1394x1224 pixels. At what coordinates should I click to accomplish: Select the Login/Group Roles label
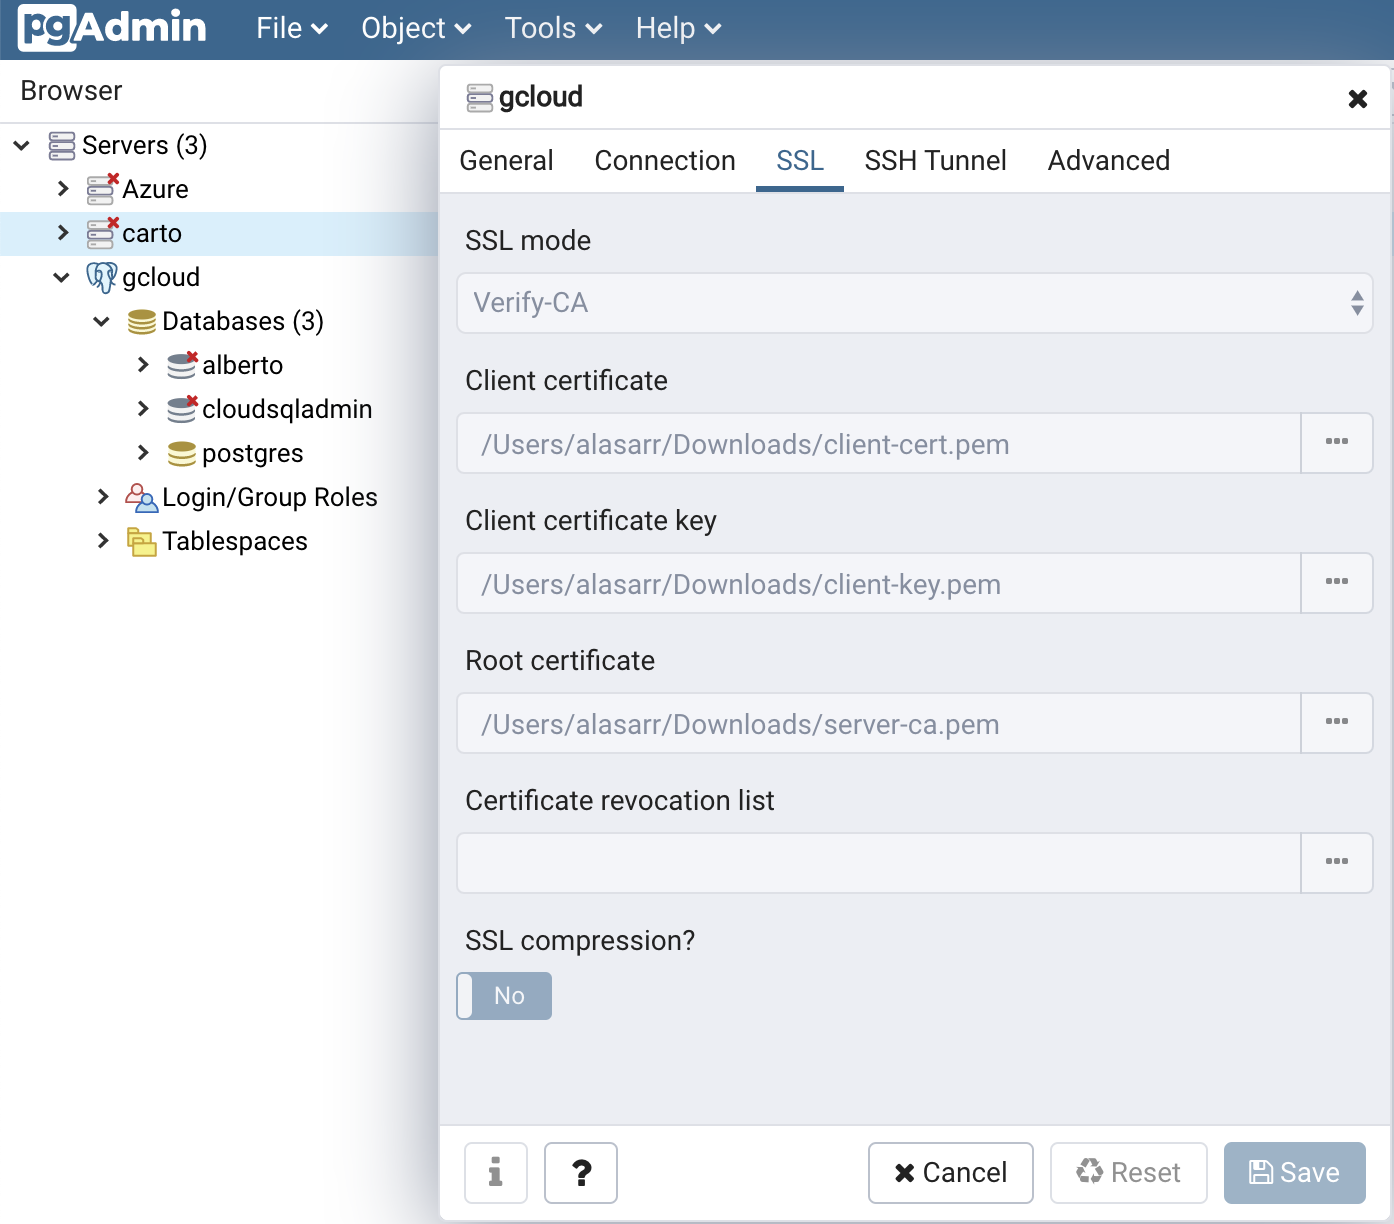[270, 497]
